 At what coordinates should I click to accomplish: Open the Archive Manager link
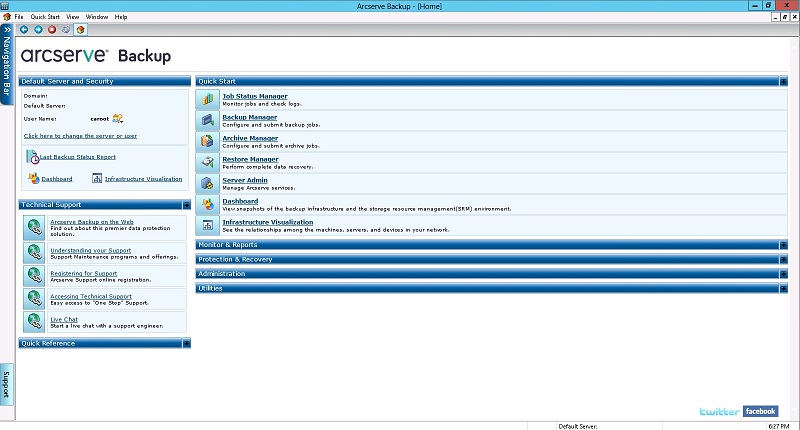point(250,138)
